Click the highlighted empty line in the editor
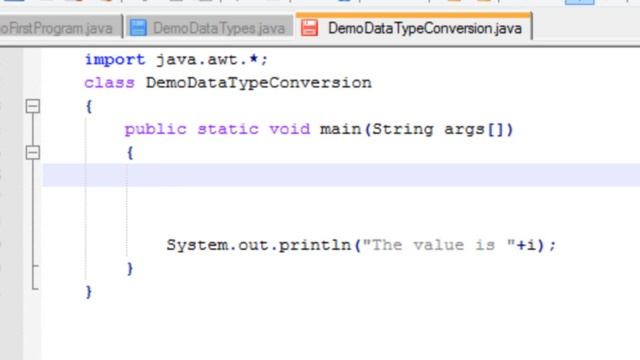The image size is (640, 360). [x=341, y=175]
